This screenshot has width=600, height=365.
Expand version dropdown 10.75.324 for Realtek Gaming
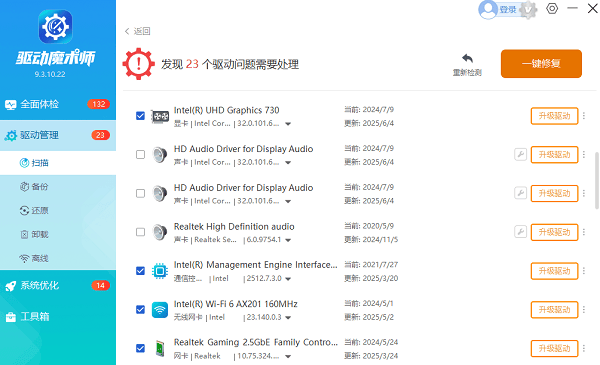pyautogui.click(x=288, y=357)
